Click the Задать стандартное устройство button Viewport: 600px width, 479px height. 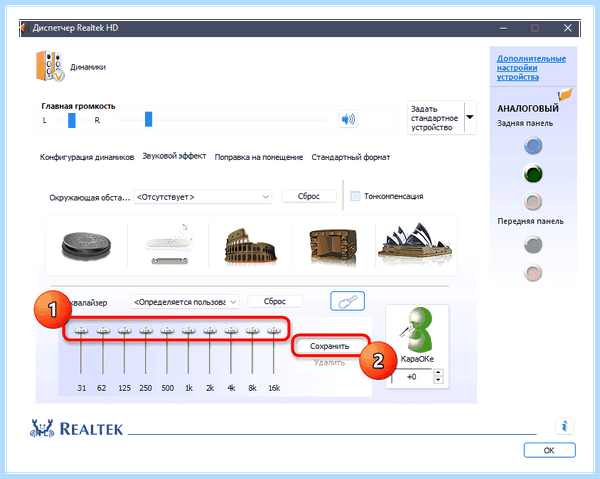coord(436,117)
